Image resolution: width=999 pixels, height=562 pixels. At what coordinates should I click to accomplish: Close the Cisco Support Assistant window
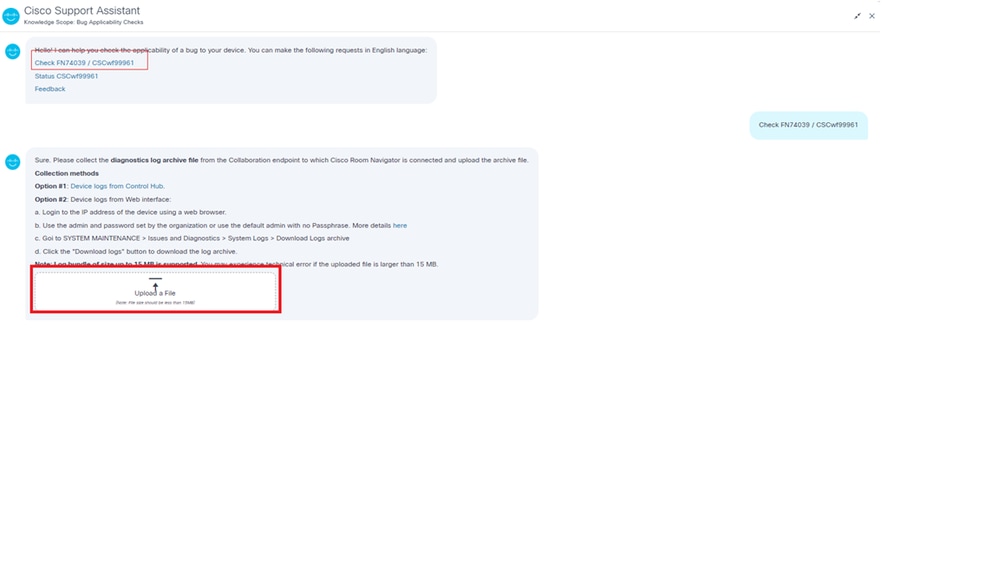click(x=872, y=16)
